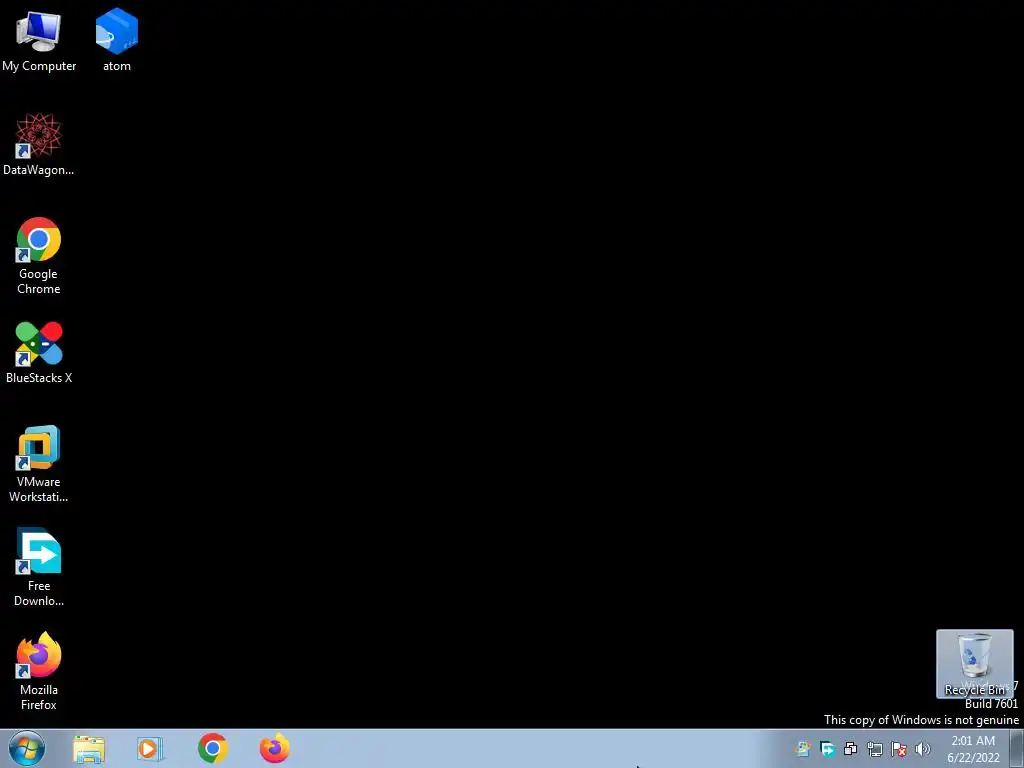Click the overlapping windows tray icon
This screenshot has width=1024, height=768.
pos(851,749)
